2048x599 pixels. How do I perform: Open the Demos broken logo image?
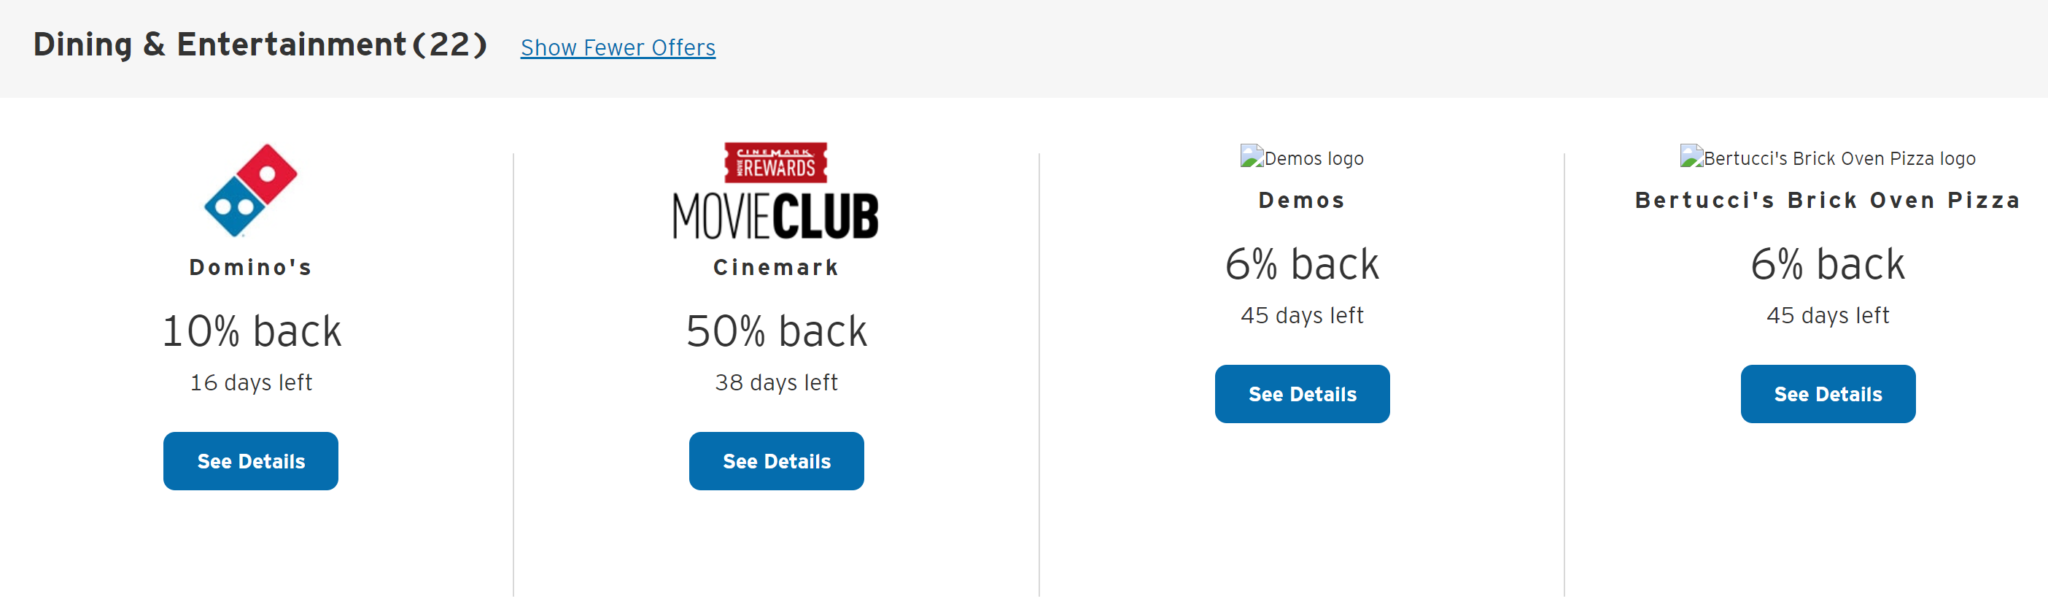click(x=1301, y=157)
